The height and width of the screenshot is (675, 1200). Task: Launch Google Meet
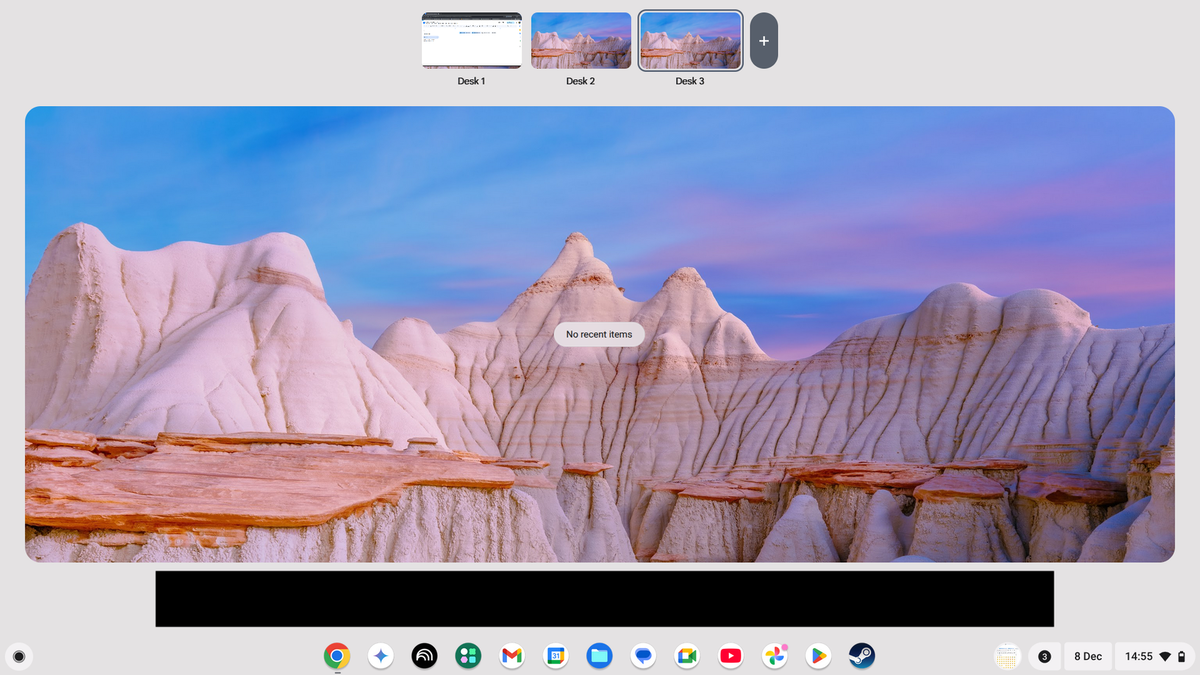click(686, 656)
